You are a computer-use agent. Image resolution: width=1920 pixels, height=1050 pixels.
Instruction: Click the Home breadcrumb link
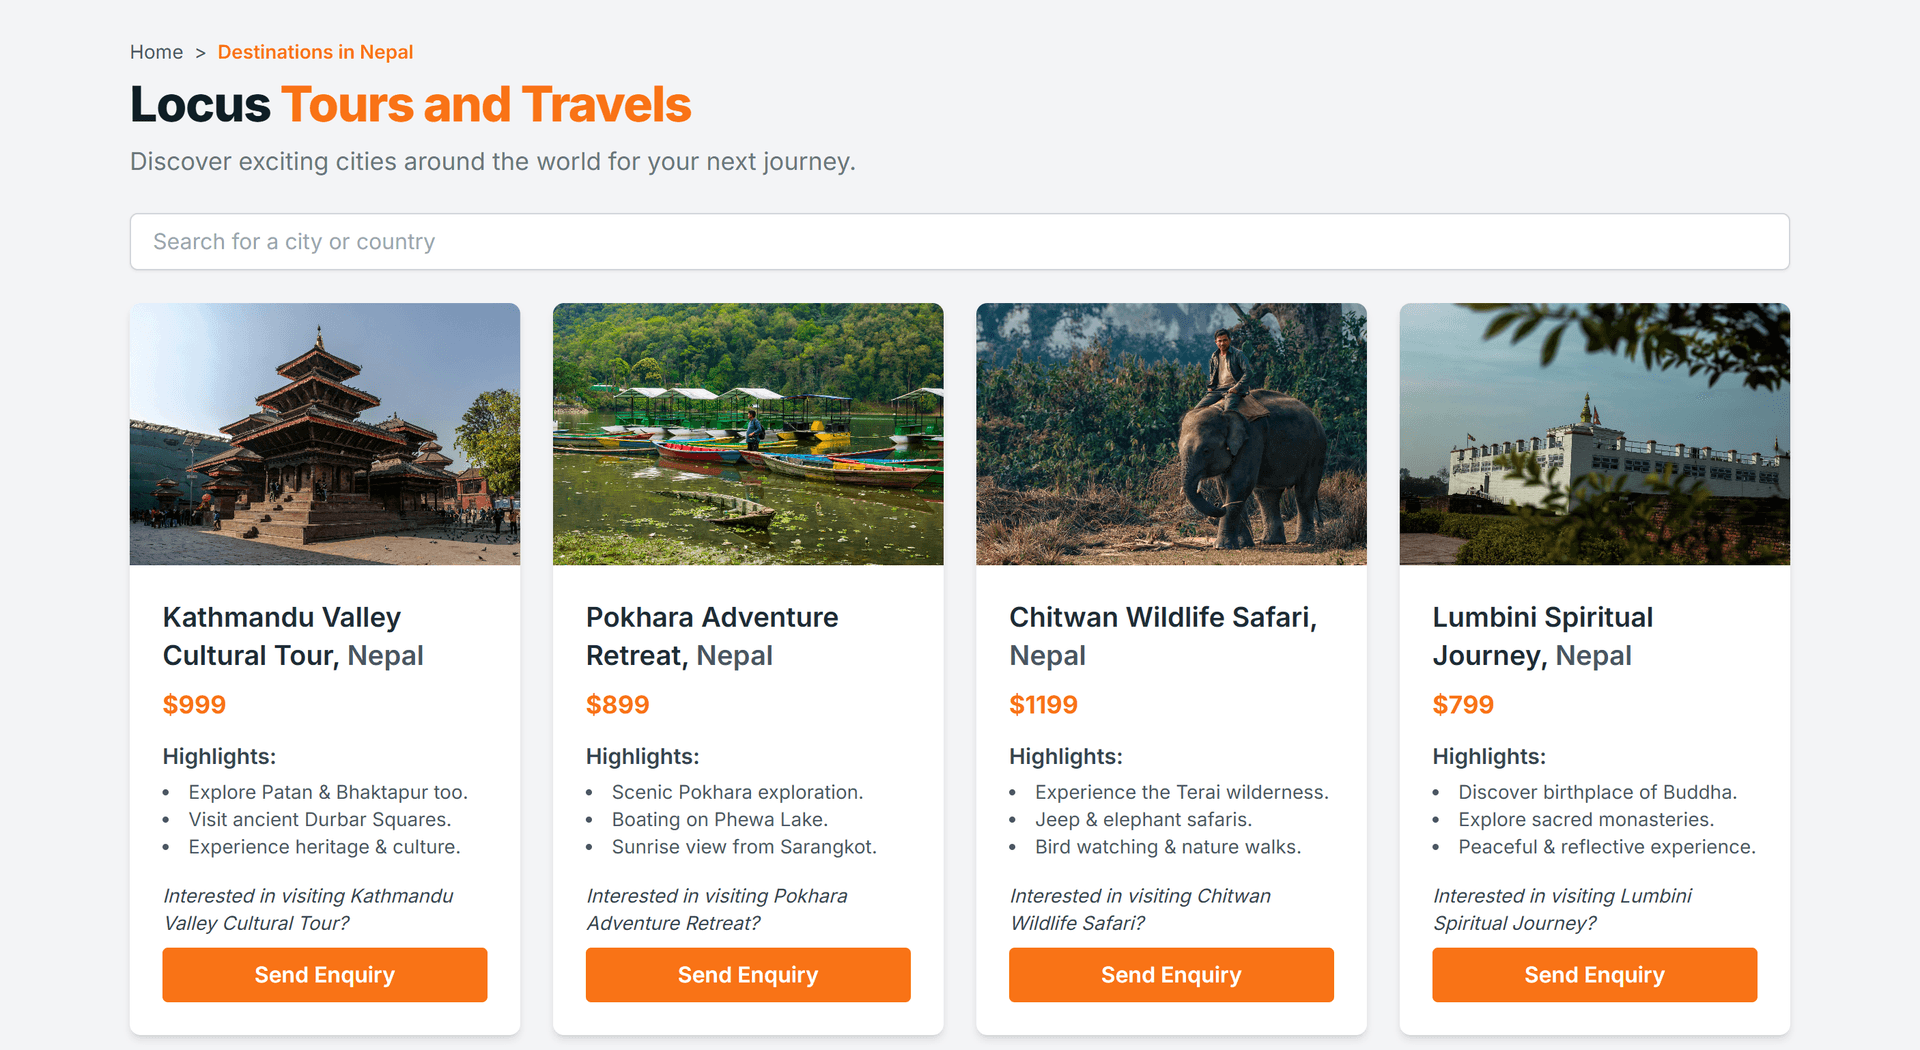(x=156, y=52)
